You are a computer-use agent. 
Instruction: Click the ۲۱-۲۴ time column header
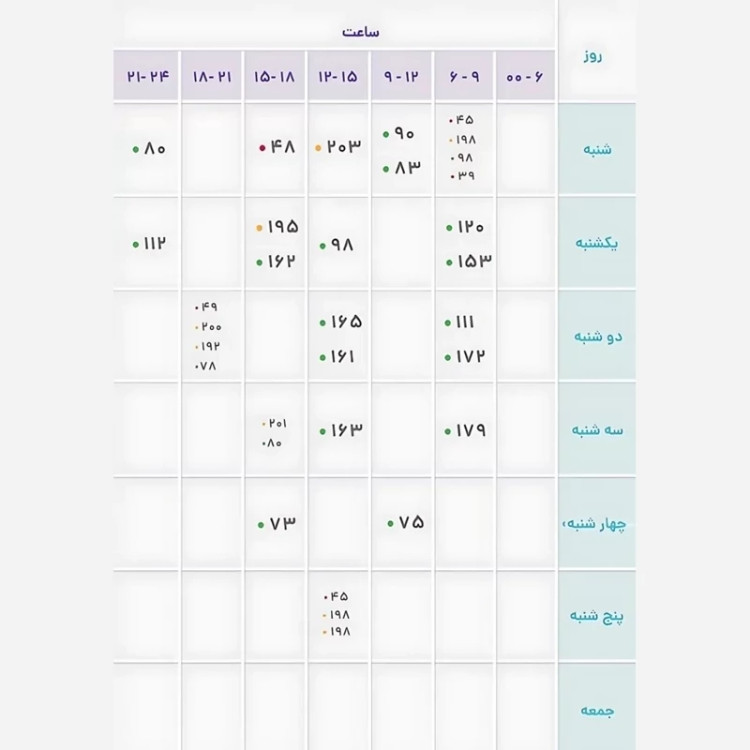[148, 76]
